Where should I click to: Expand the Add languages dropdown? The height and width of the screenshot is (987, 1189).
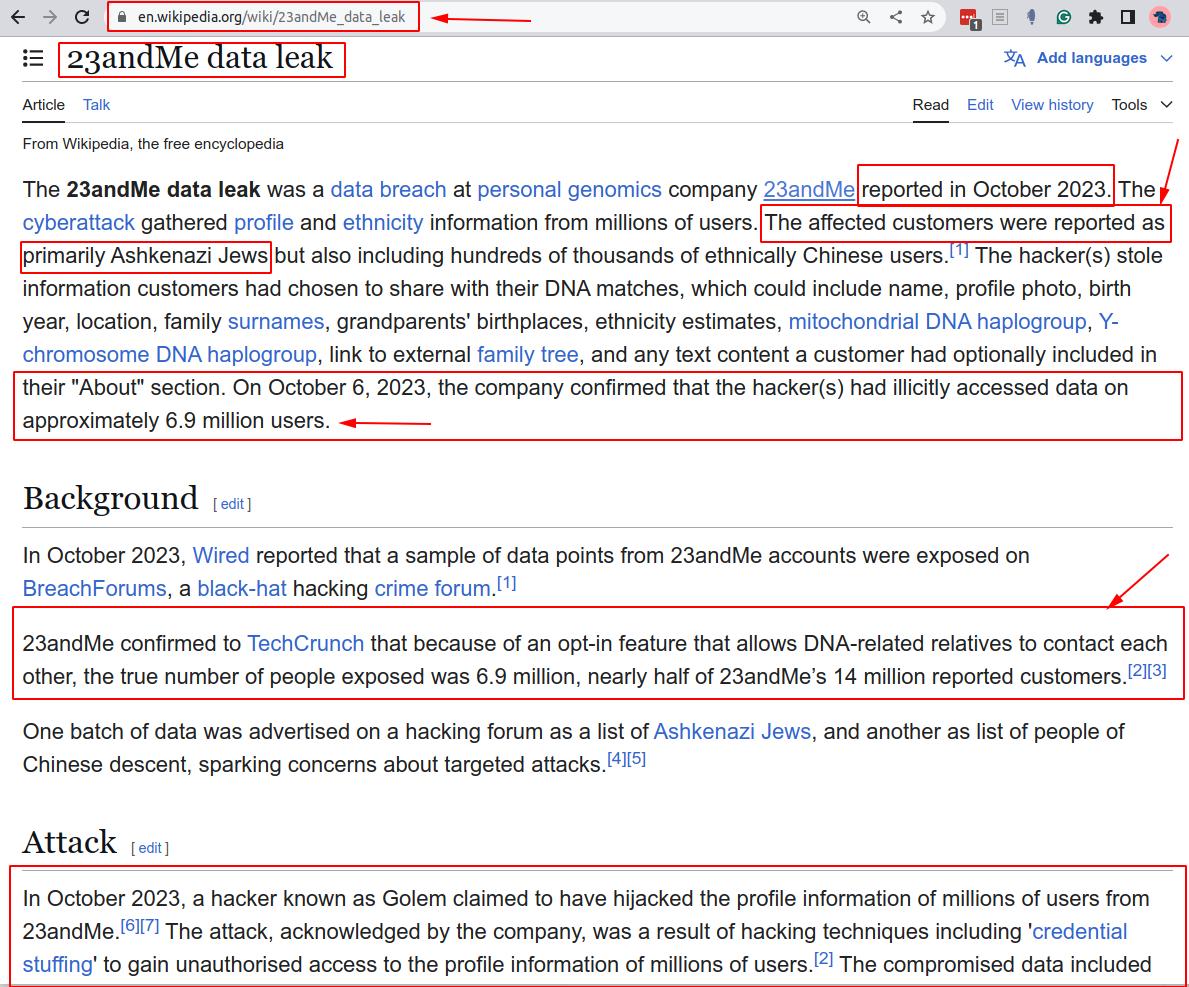click(1088, 58)
